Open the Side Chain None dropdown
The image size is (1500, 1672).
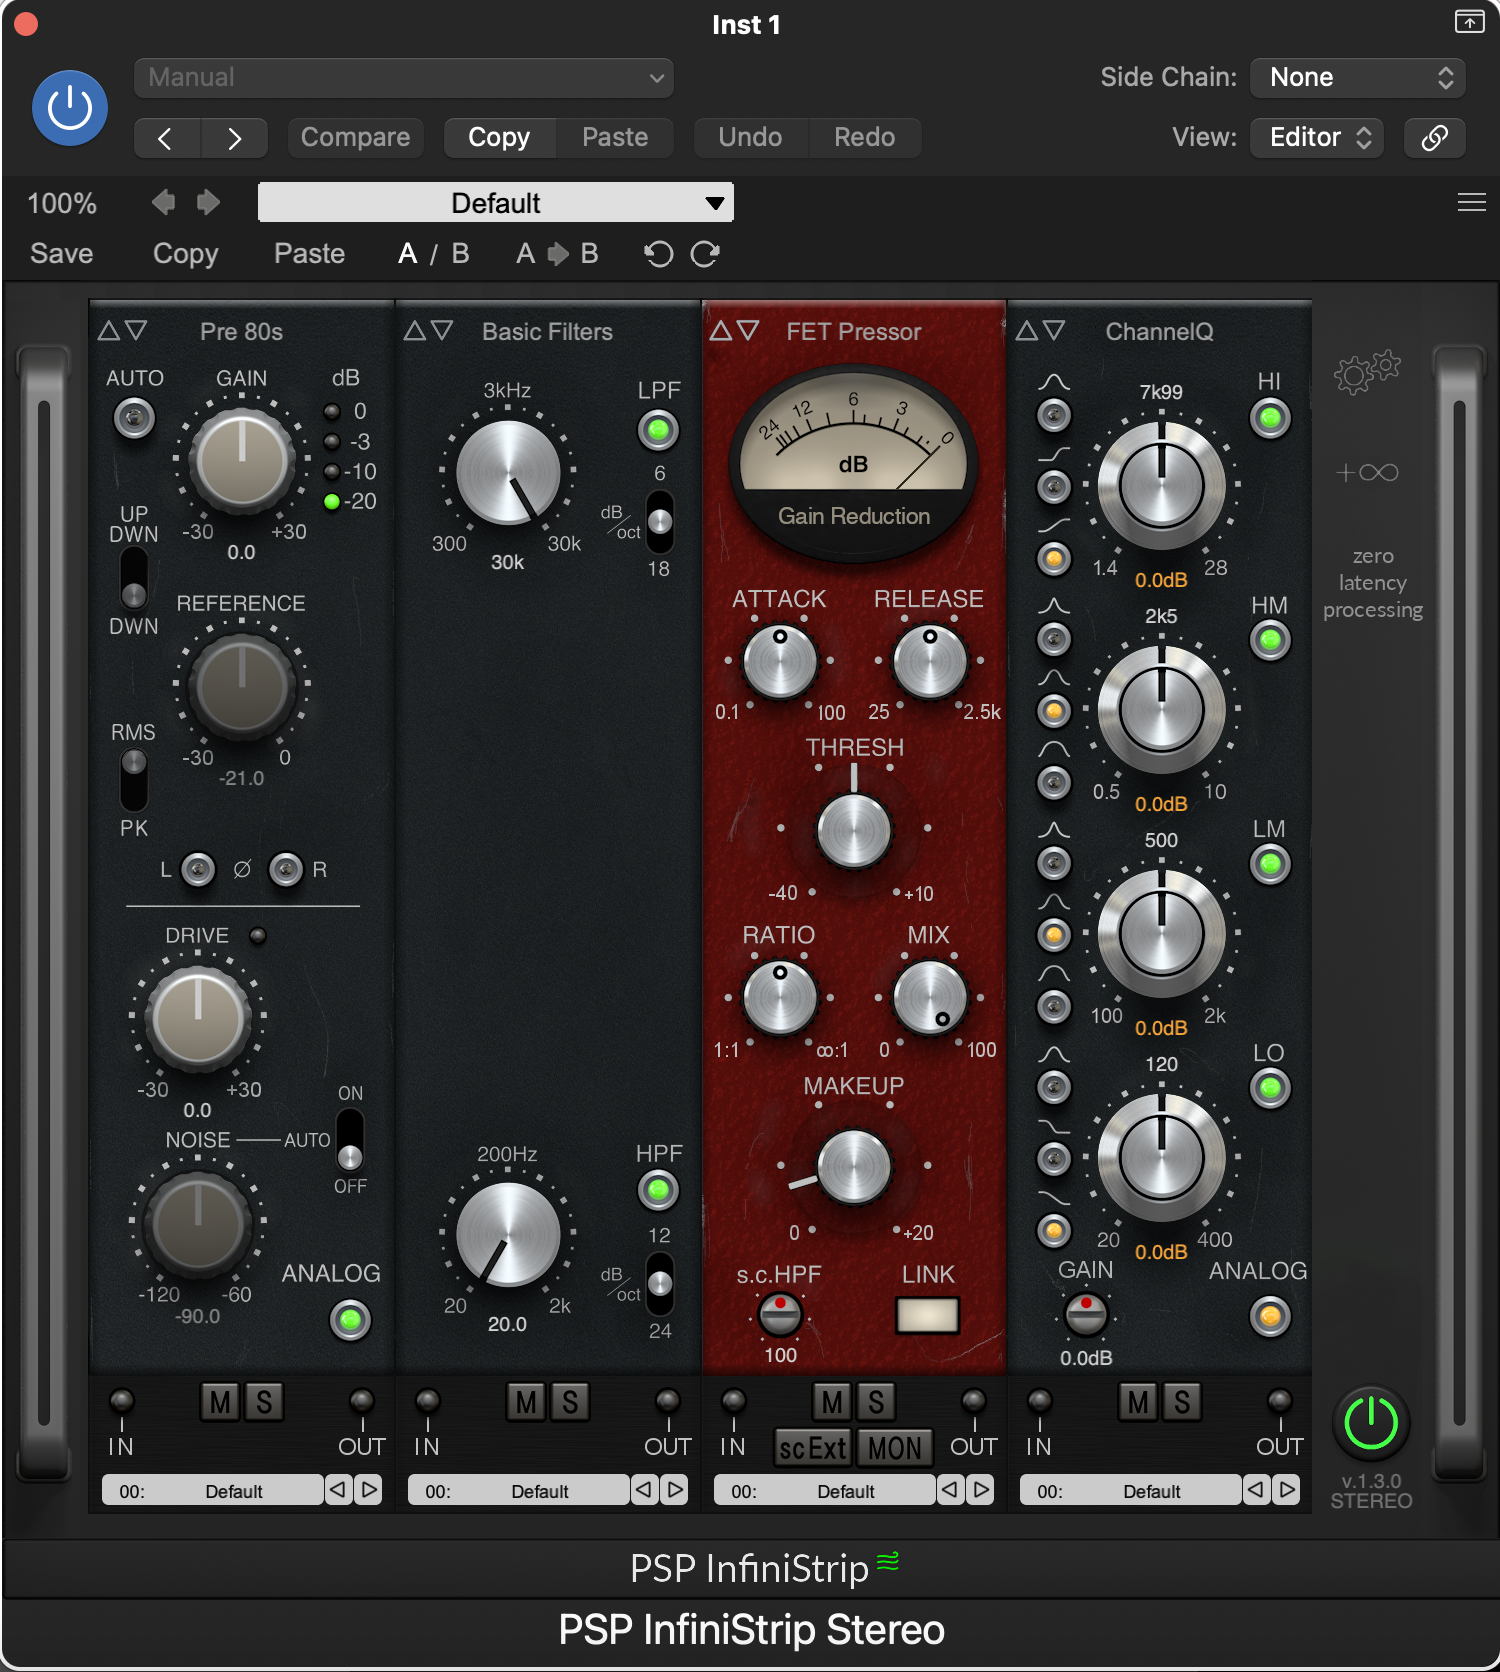click(x=1357, y=78)
